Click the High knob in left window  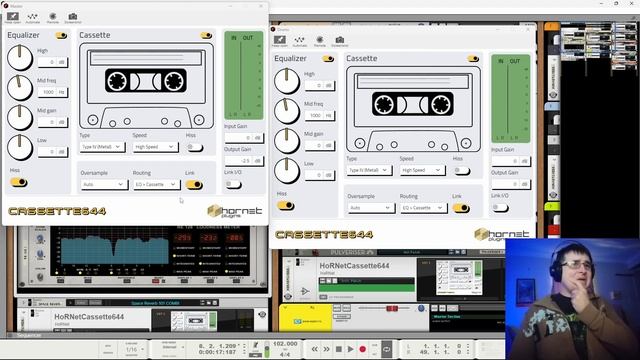click(x=20, y=58)
